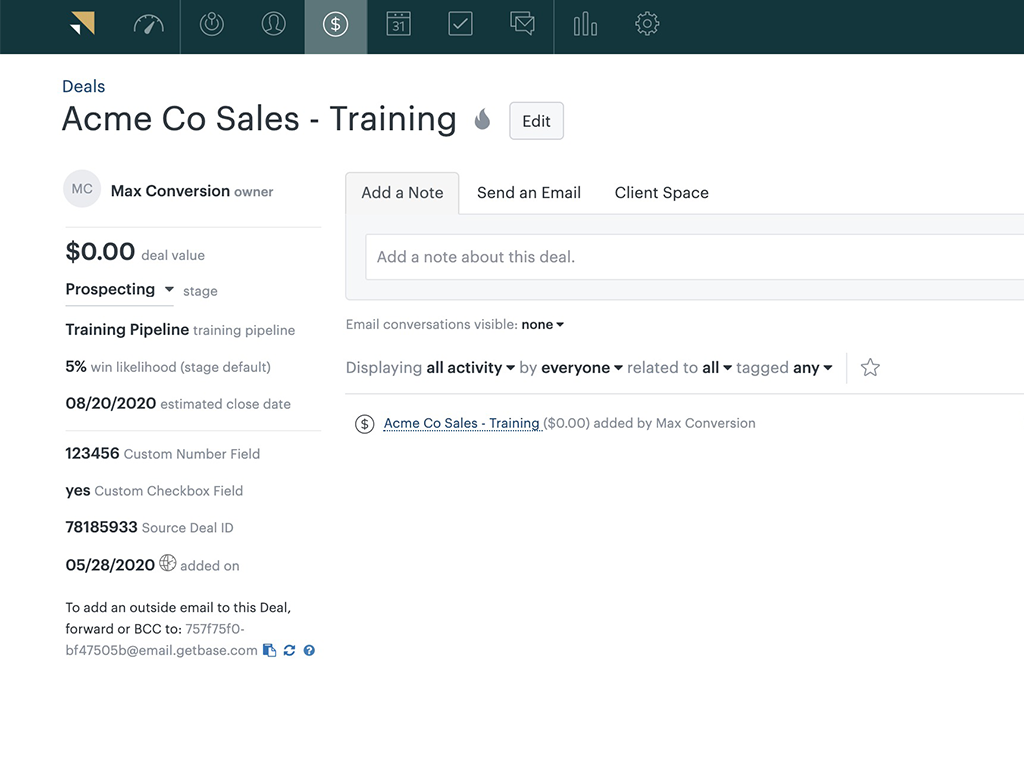Open the Tasks checkmark icon
Screen dimensions: 1024x768
[460, 25]
